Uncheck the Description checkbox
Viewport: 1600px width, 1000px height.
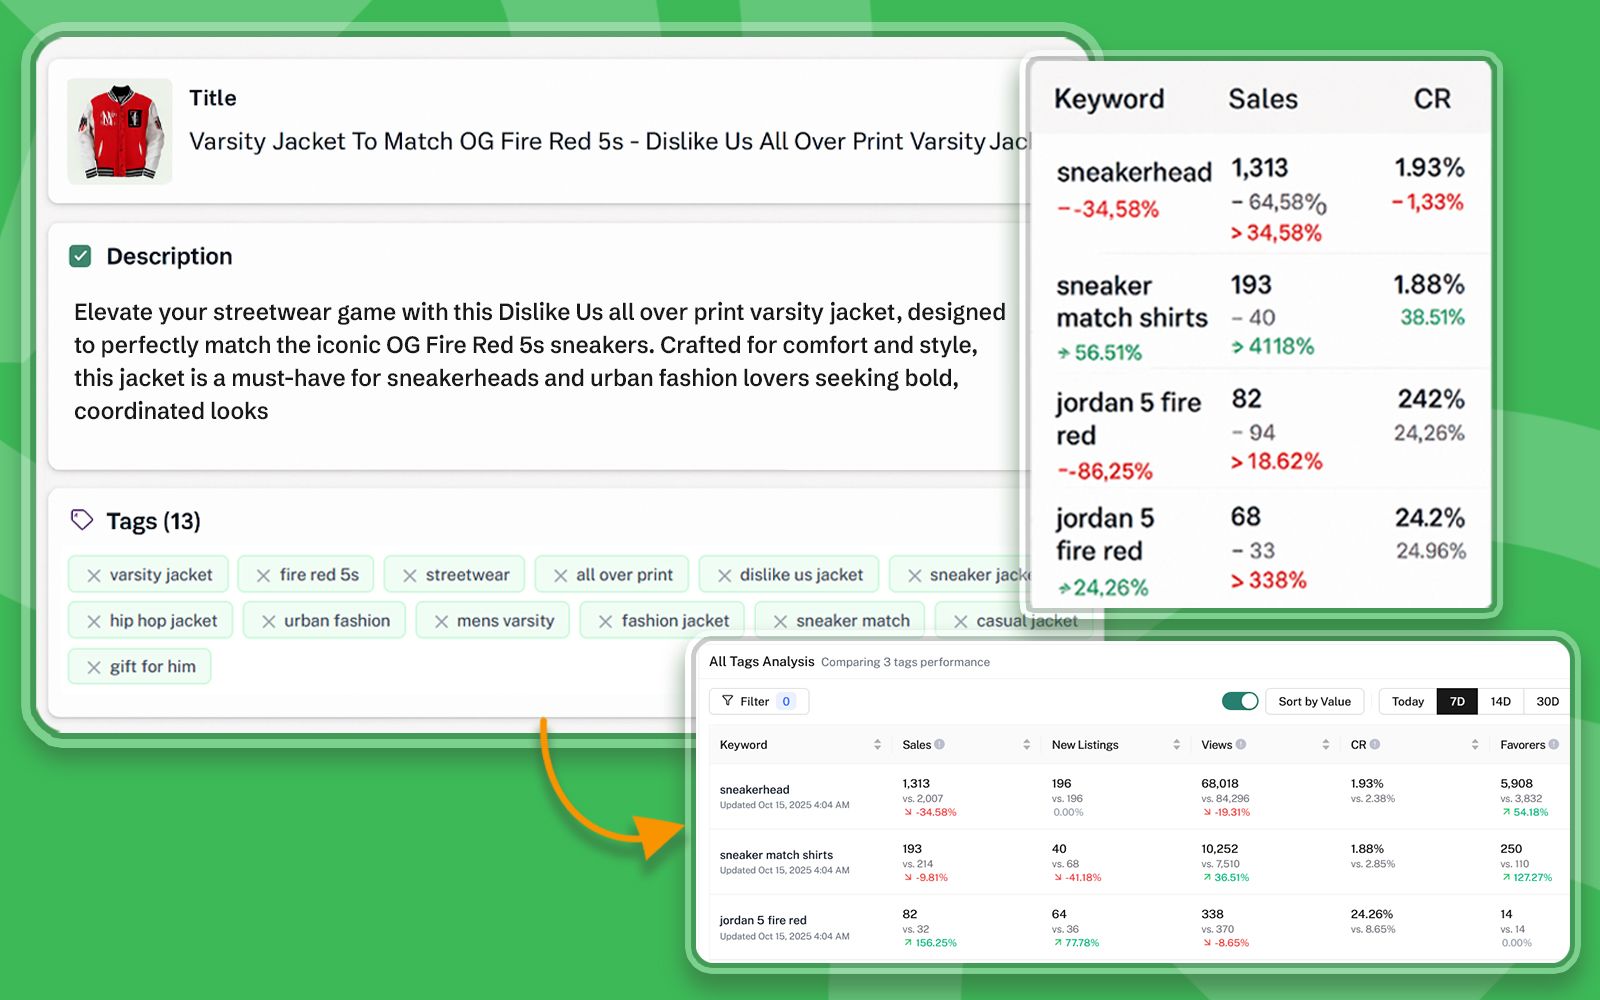tap(80, 256)
